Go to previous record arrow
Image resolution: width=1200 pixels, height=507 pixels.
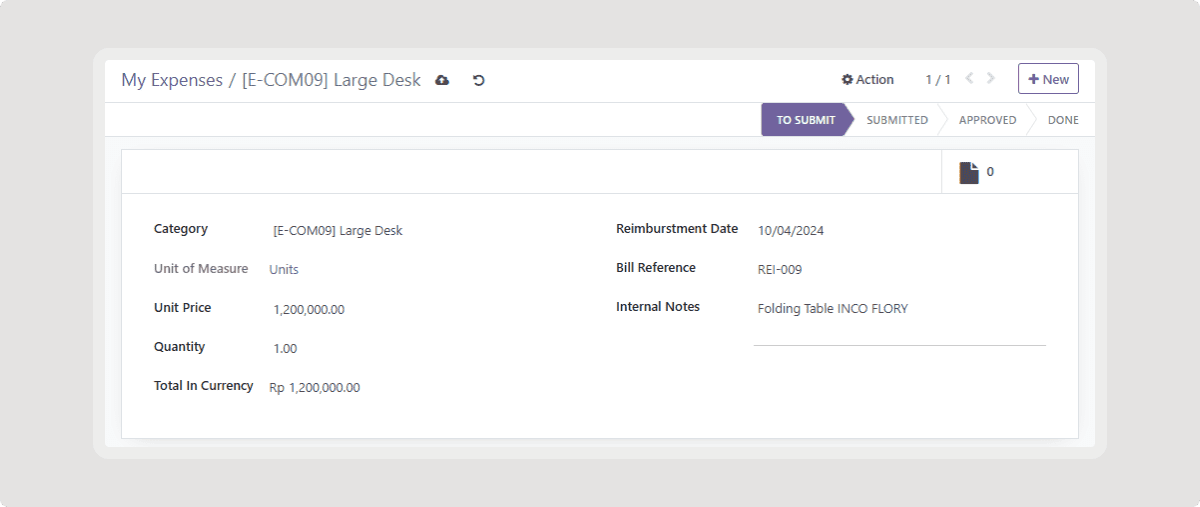[969, 79]
